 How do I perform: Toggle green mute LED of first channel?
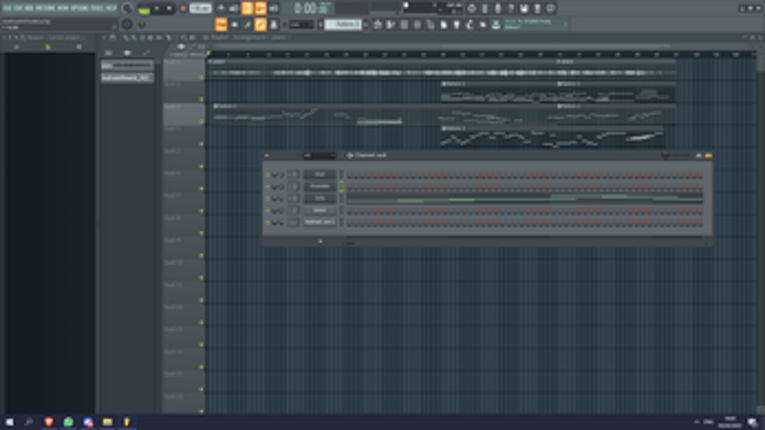tap(268, 175)
